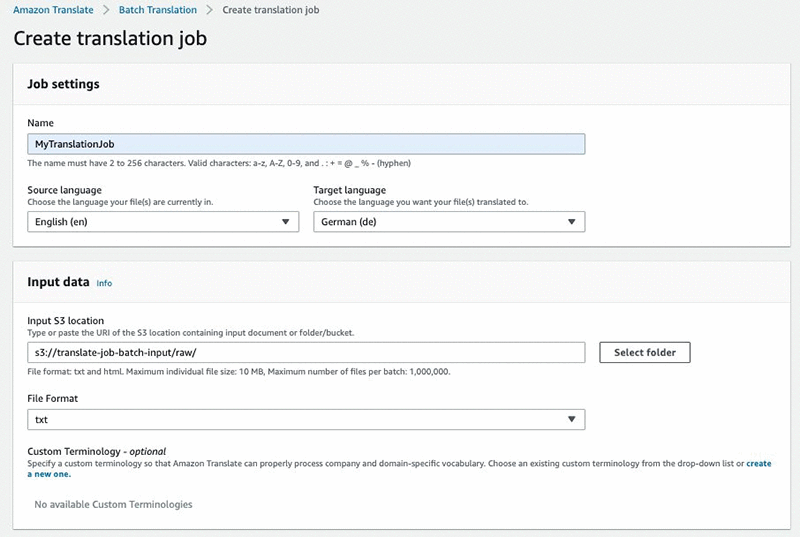Click the Input S3 location field
800x537 pixels.
(306, 352)
